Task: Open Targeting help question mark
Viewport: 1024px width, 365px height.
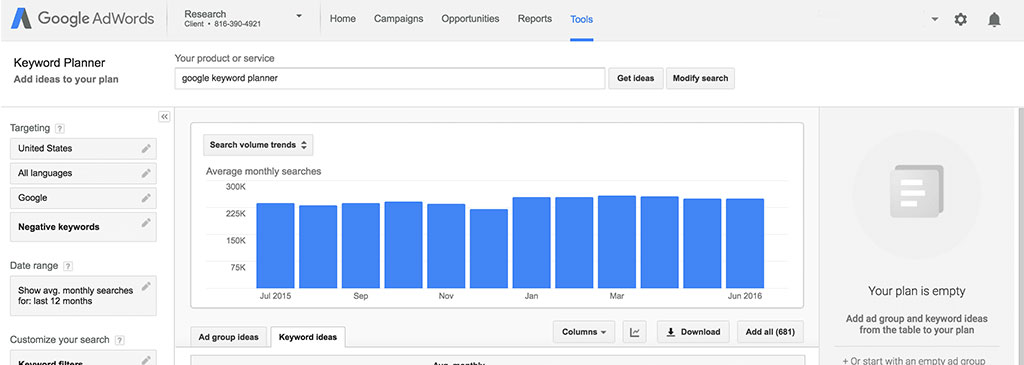Action: [60, 129]
